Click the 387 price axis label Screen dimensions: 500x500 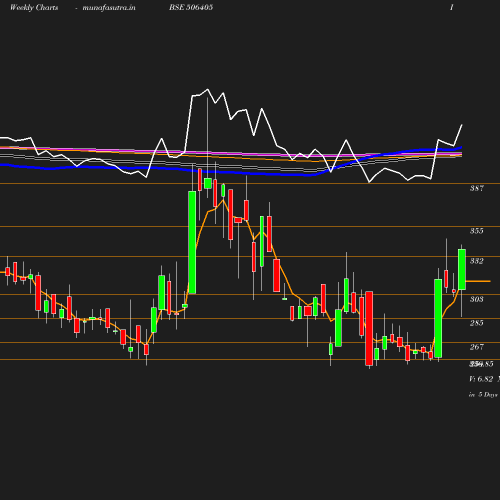click(x=477, y=188)
